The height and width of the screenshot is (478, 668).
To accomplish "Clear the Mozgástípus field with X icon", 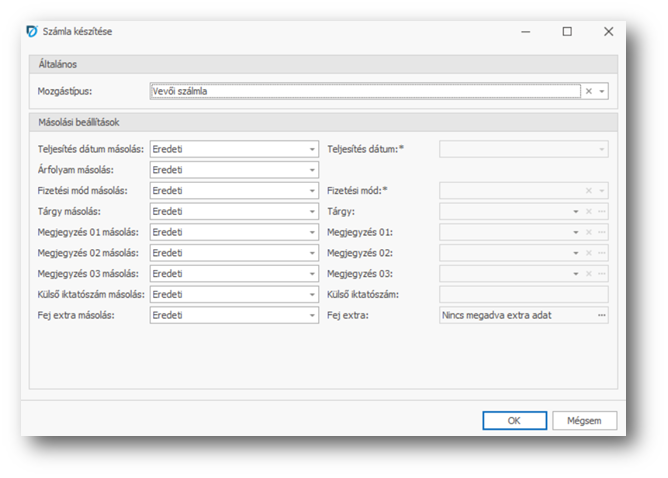I will 589,91.
